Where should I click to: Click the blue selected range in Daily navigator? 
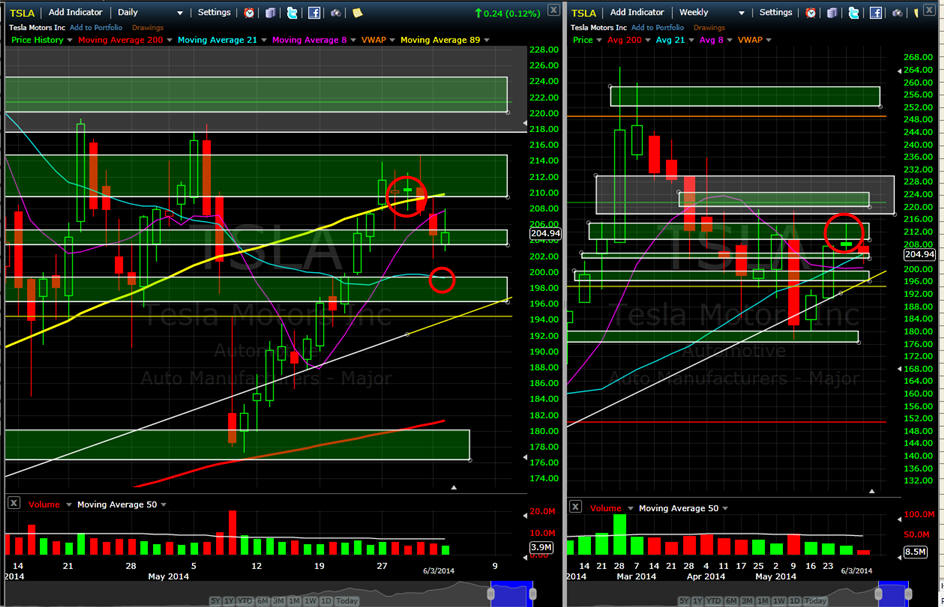click(511, 594)
